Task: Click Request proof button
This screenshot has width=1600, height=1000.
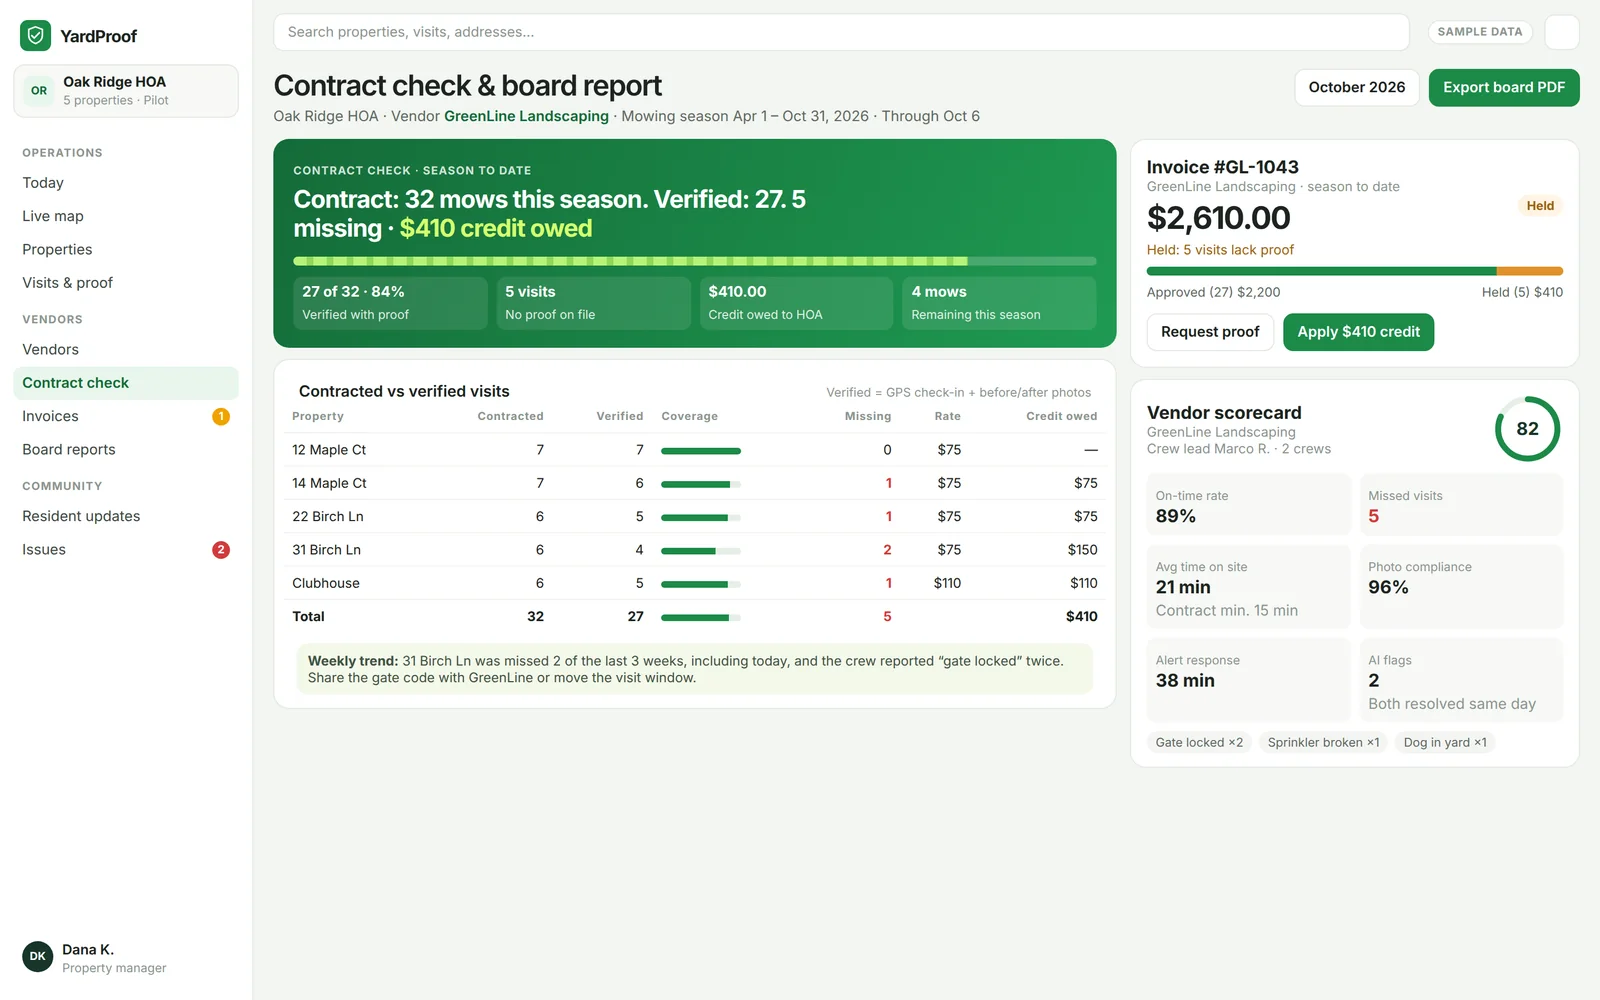Action: 1210,332
